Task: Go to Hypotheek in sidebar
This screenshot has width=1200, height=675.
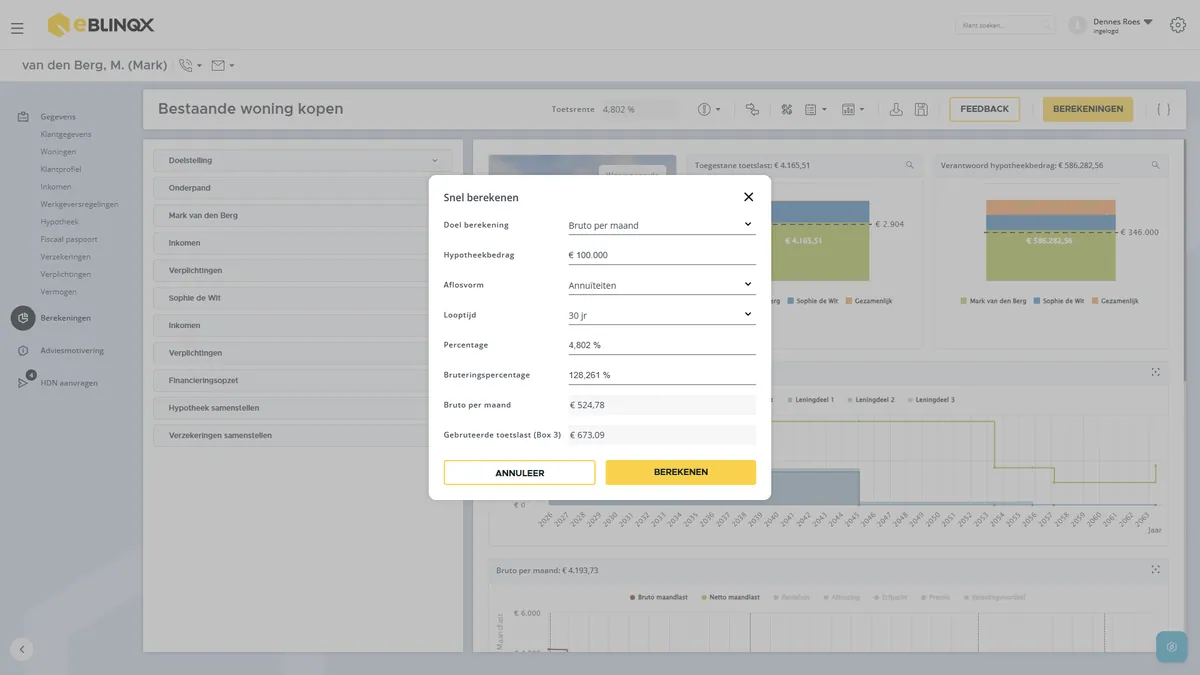Action: [x=59, y=222]
